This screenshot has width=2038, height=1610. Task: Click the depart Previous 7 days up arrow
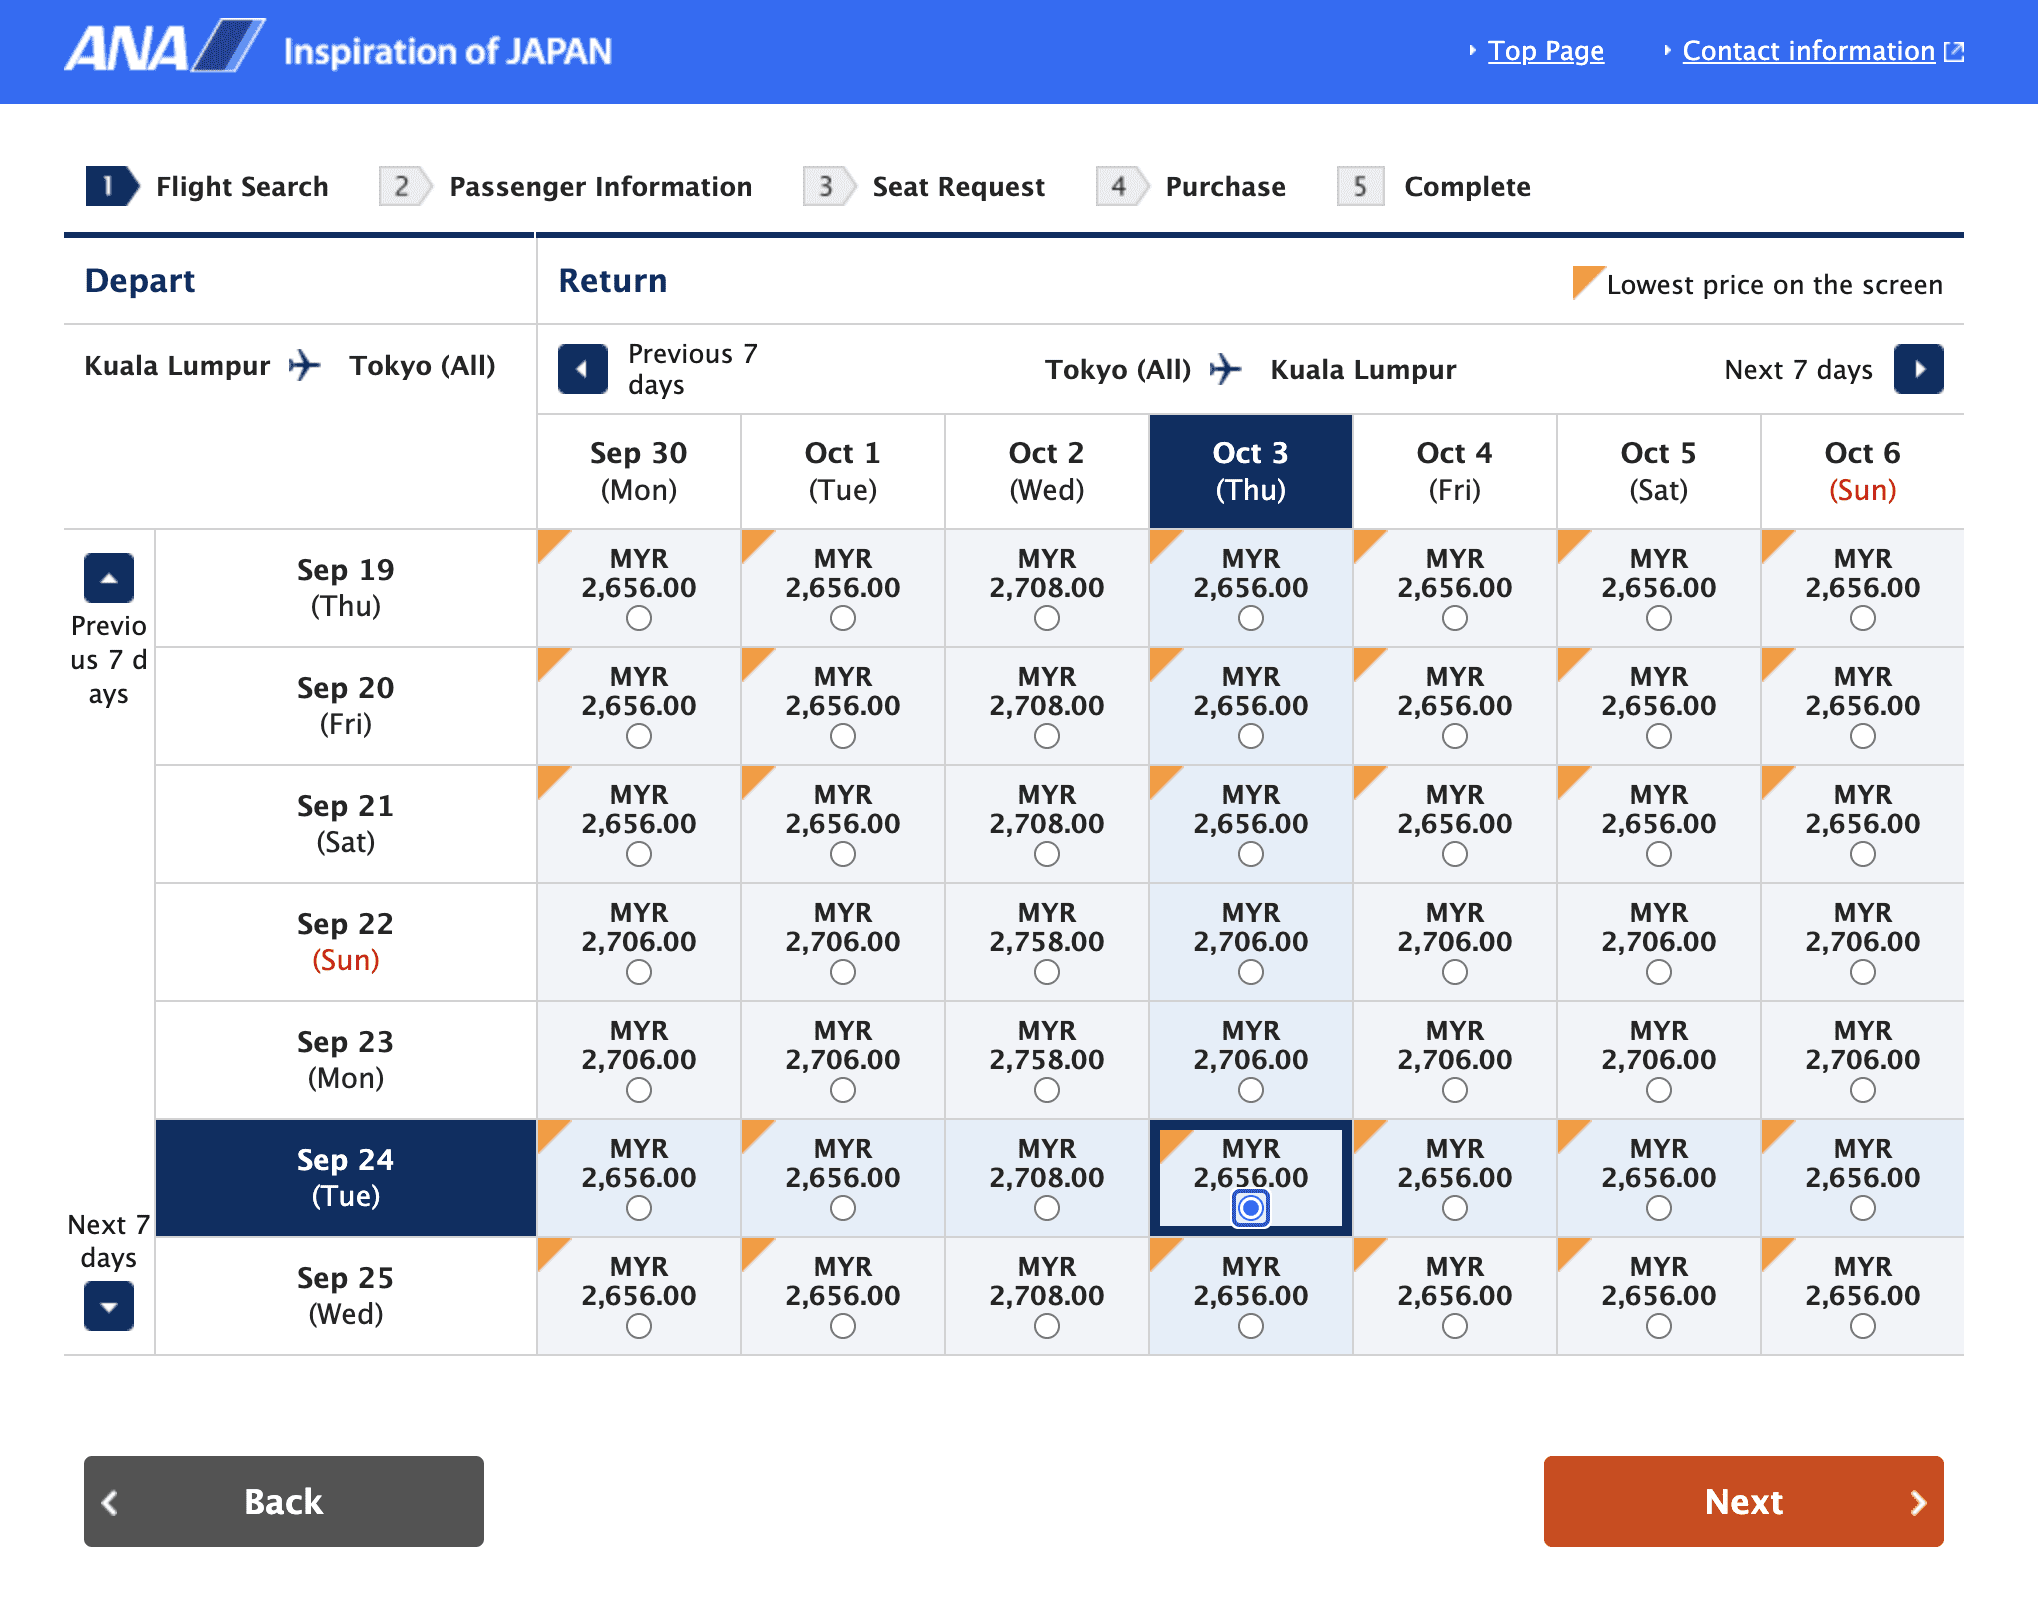[109, 578]
